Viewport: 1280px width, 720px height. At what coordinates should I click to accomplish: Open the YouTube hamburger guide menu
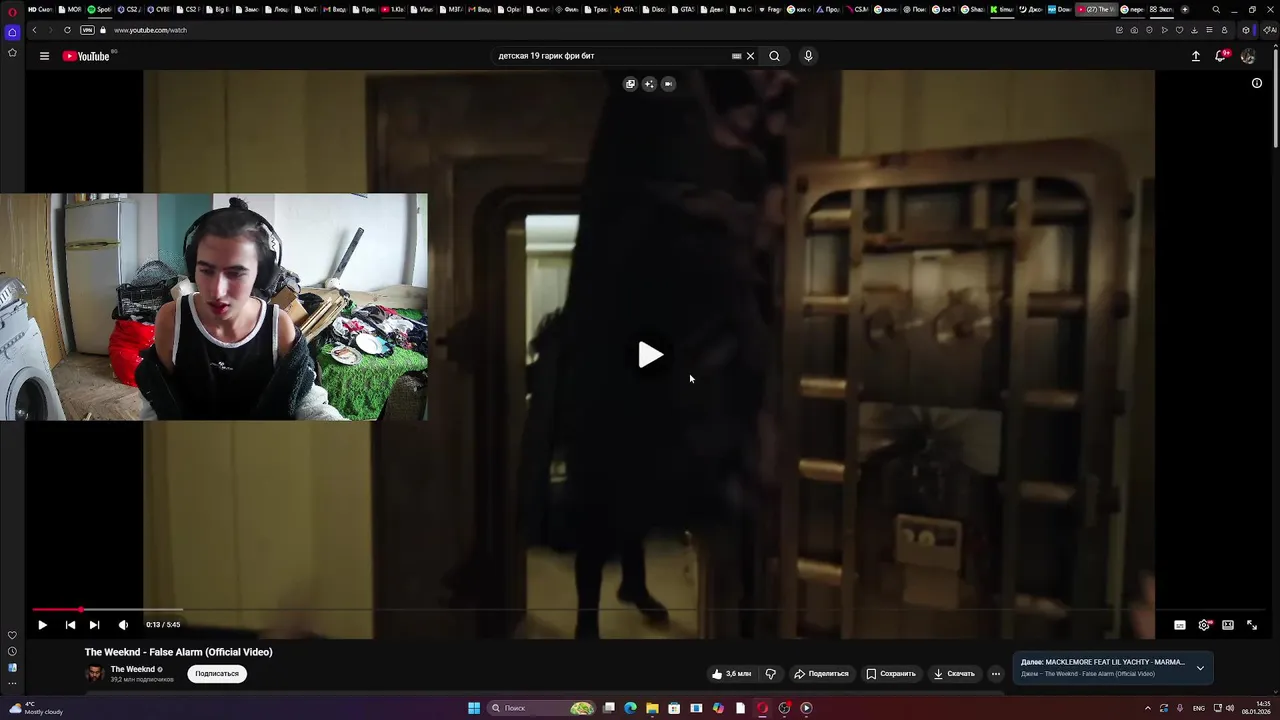(x=44, y=56)
